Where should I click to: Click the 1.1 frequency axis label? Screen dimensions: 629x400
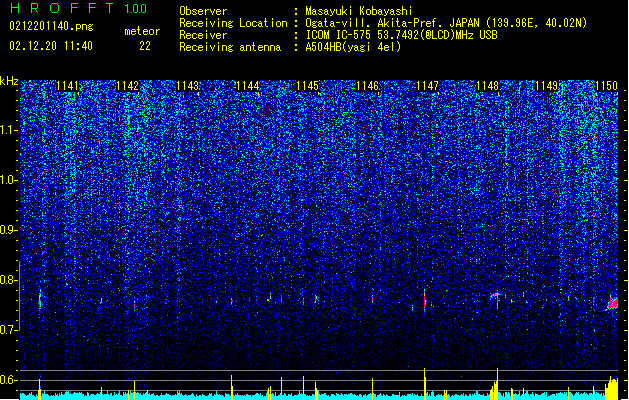(9, 130)
